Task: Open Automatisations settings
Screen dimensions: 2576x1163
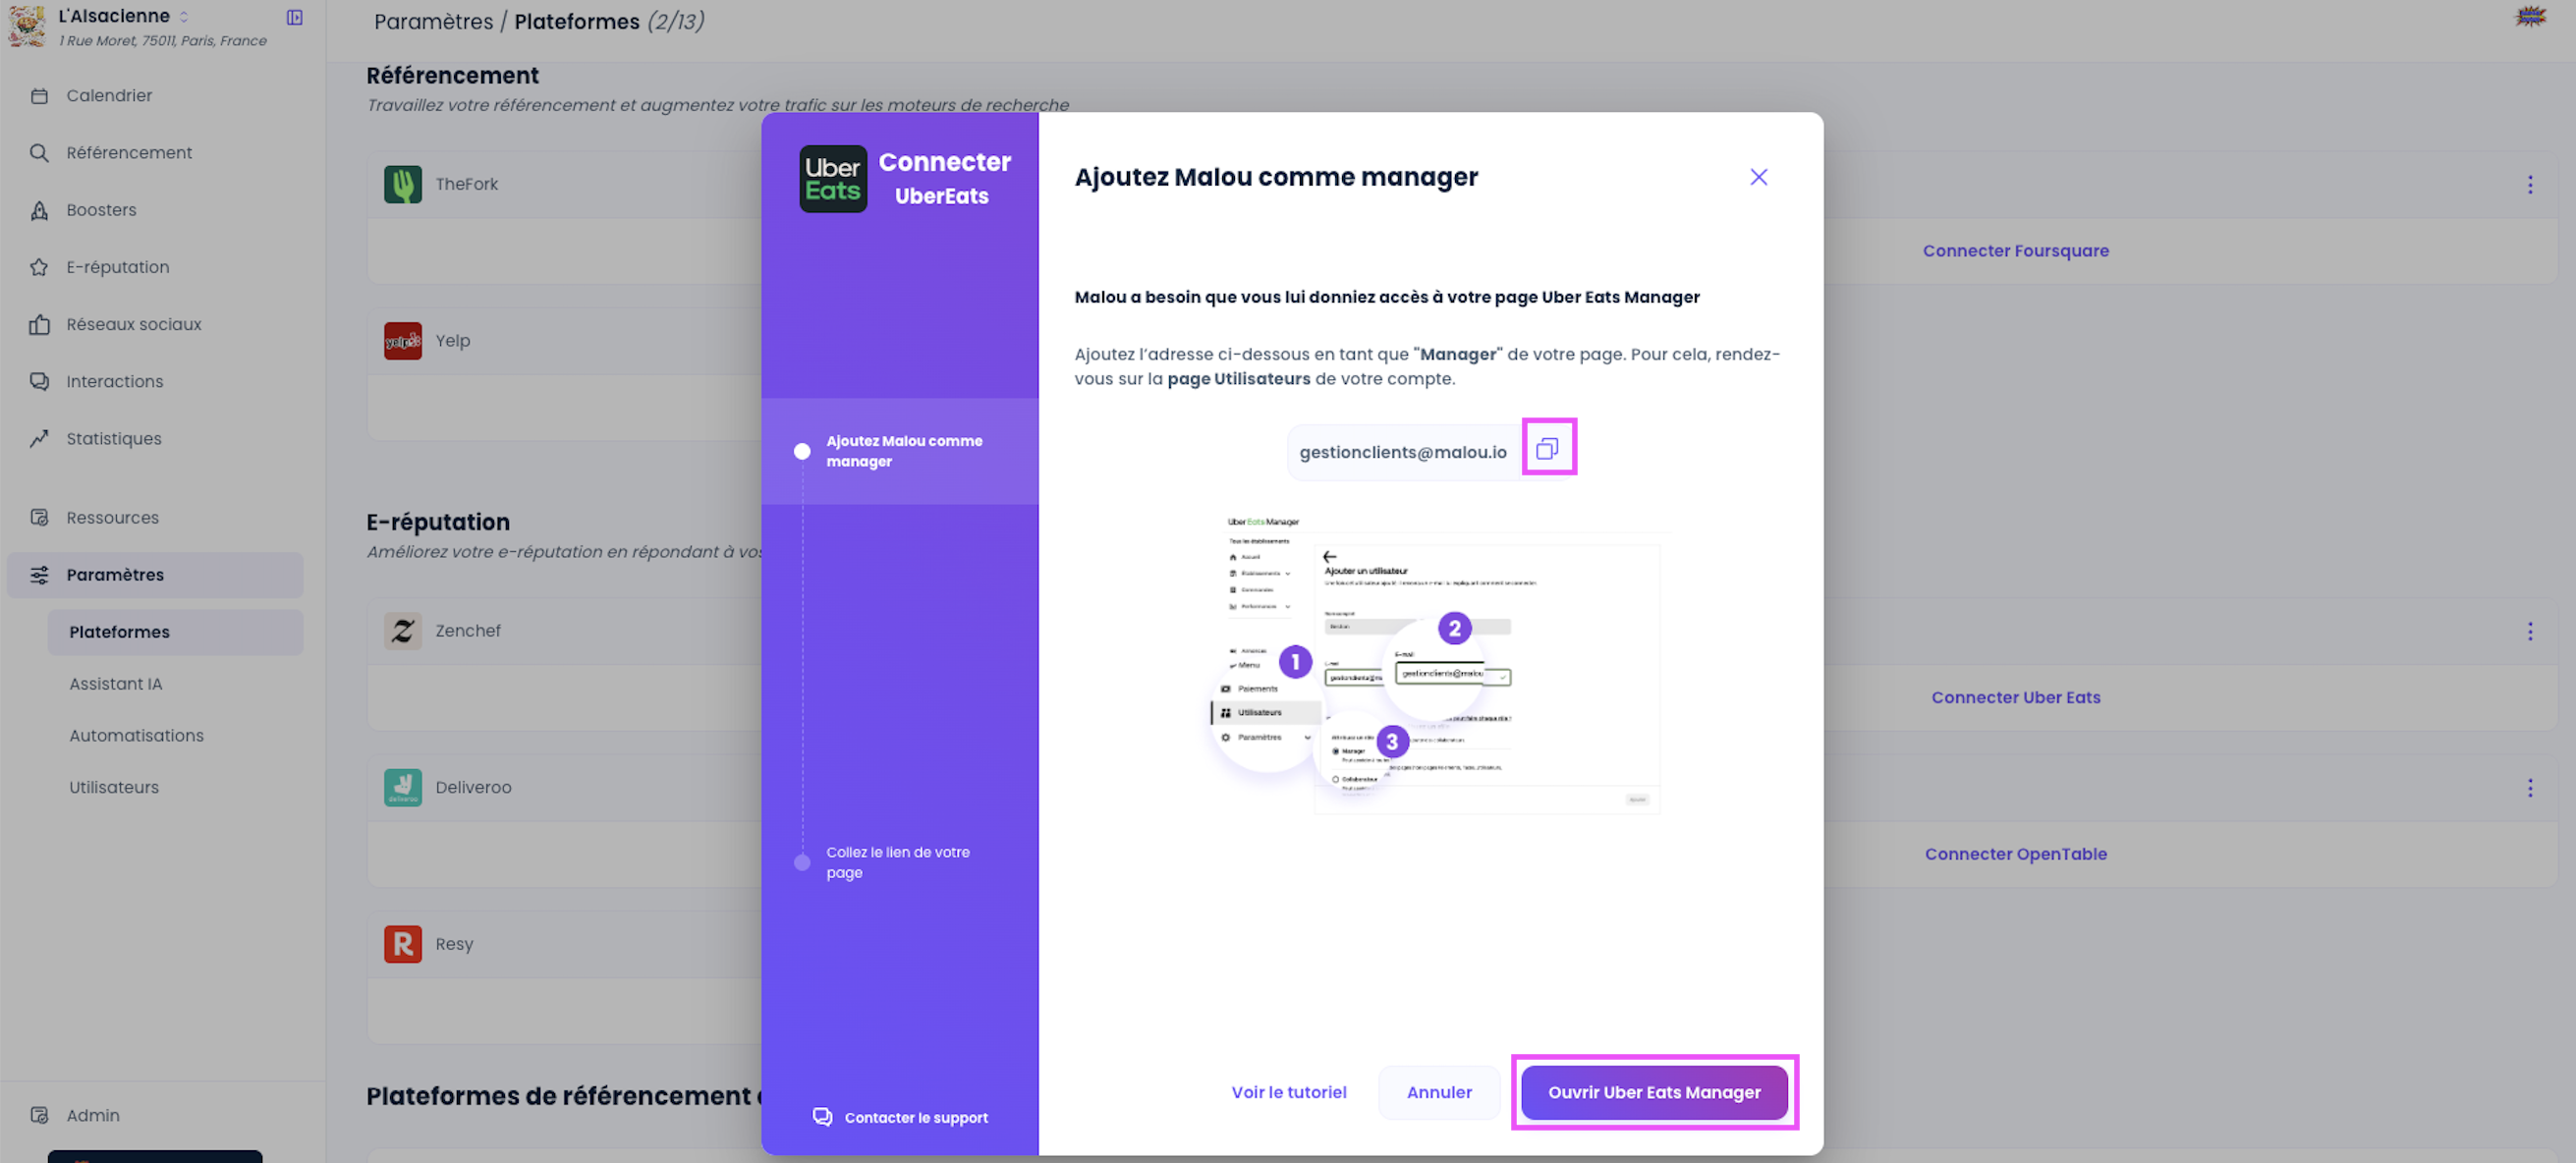Action: coord(136,734)
